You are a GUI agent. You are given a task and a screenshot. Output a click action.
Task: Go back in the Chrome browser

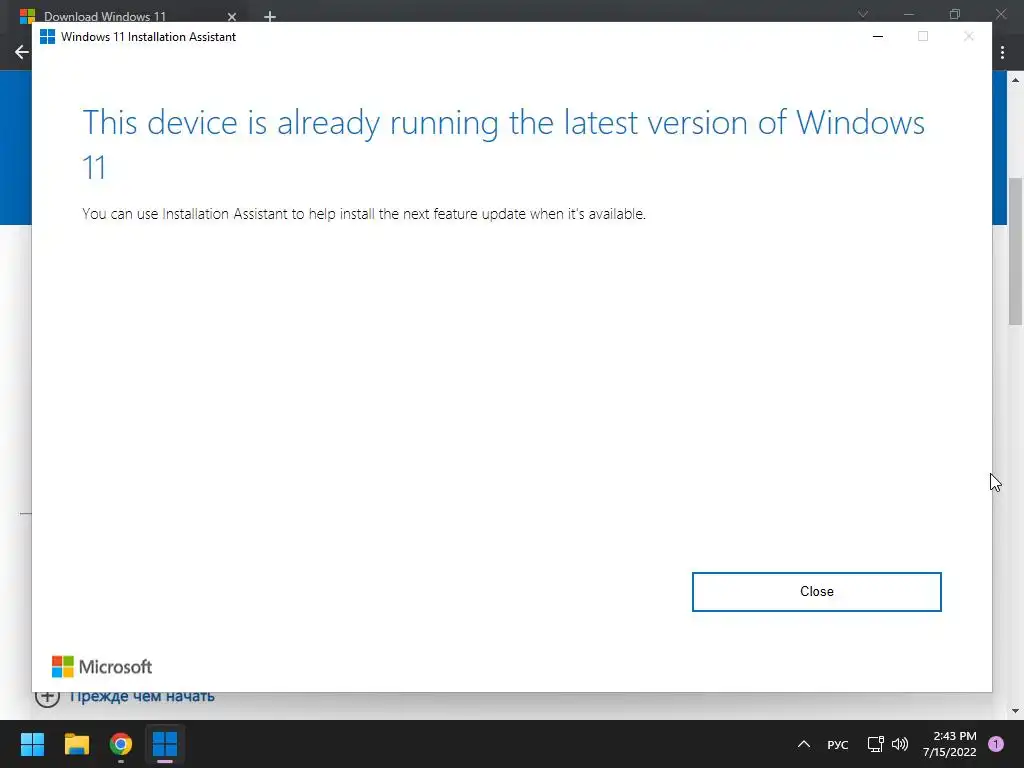pyautogui.click(x=22, y=52)
